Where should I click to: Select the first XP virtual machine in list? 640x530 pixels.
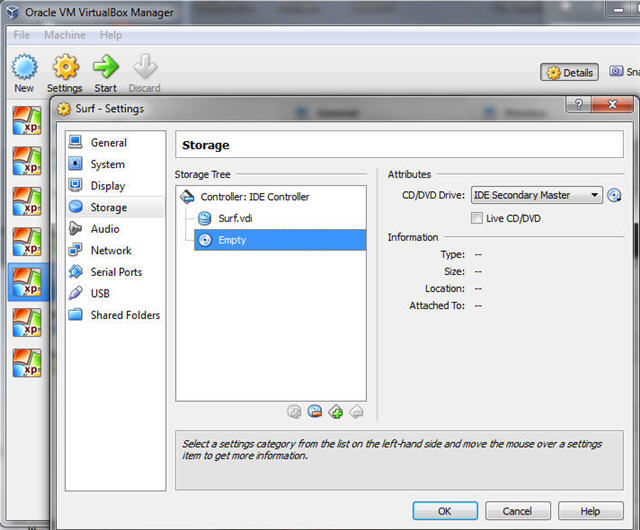pyautogui.click(x=27, y=120)
